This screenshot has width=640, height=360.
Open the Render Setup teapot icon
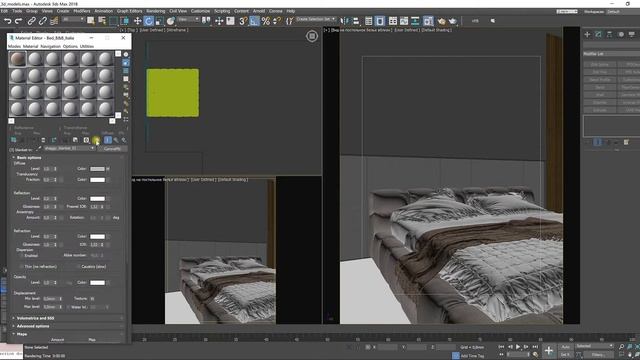(441, 21)
